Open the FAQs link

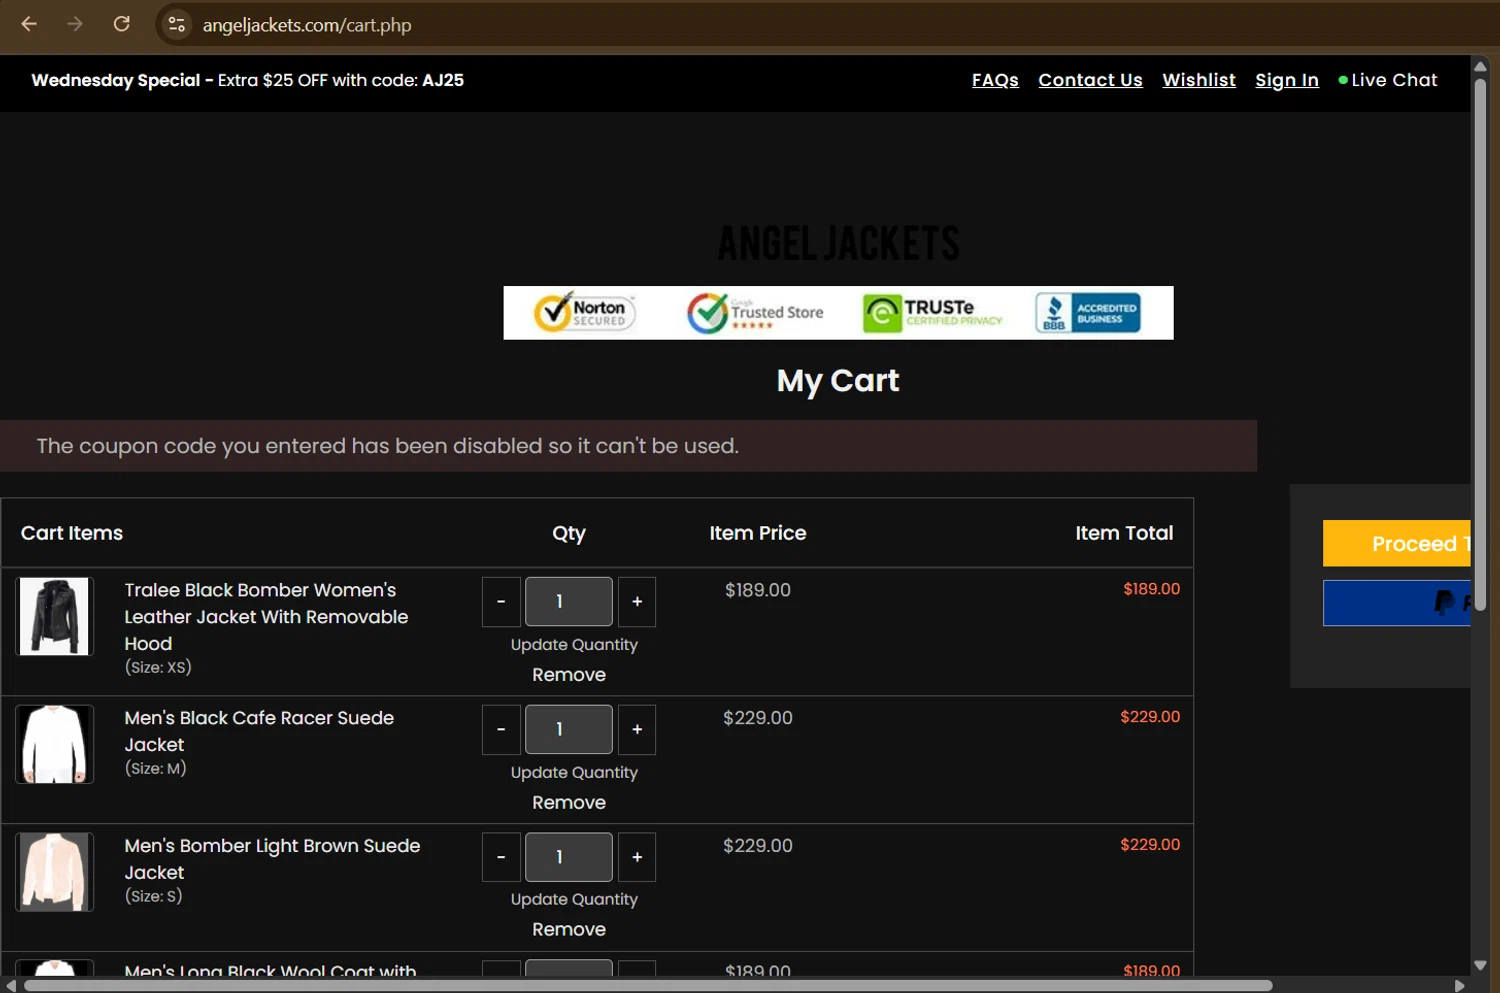(x=995, y=80)
